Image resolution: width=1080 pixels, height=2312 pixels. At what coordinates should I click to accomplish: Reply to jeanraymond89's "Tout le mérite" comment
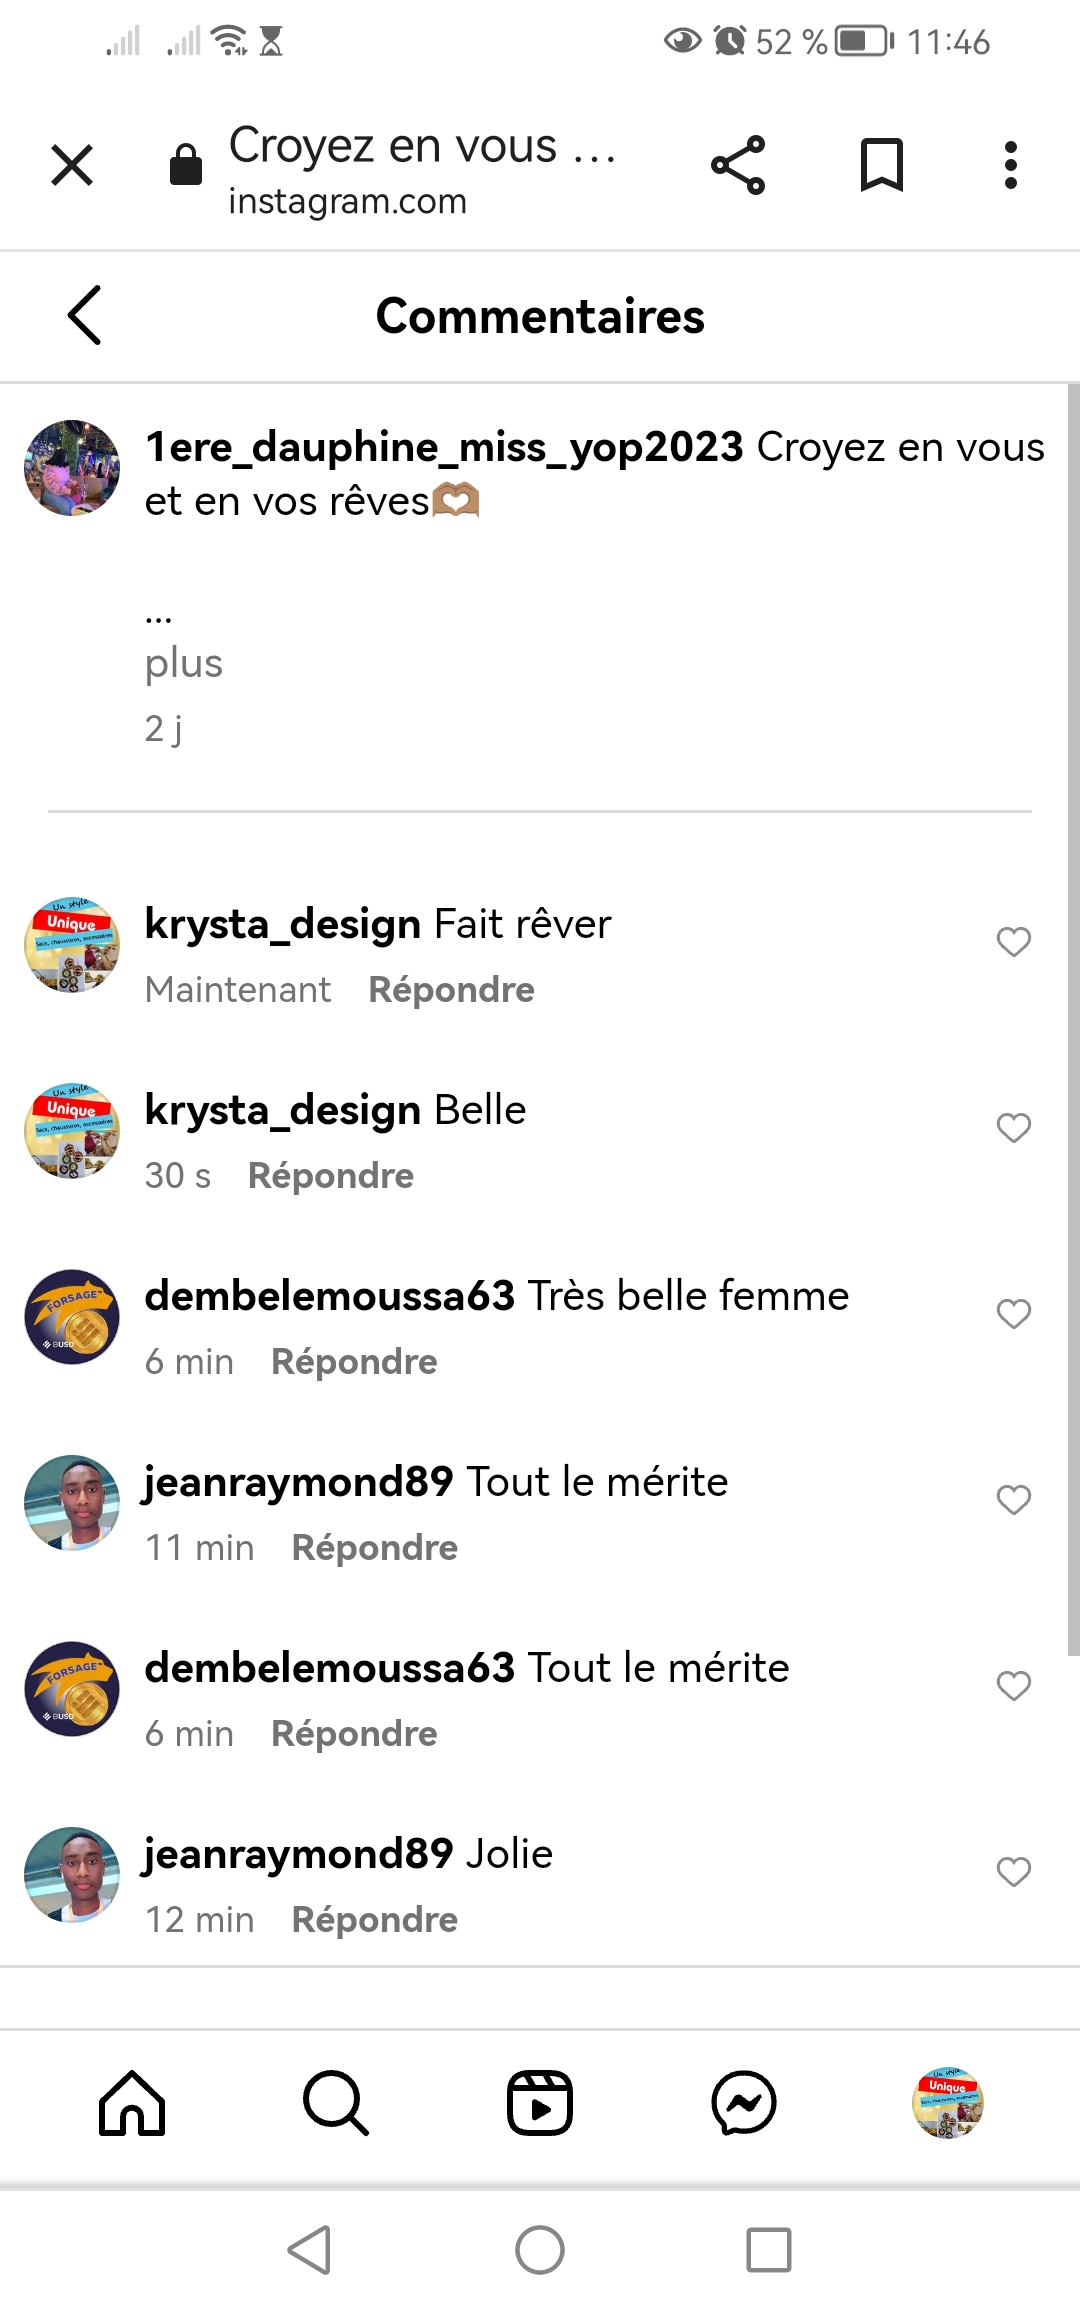click(374, 1548)
